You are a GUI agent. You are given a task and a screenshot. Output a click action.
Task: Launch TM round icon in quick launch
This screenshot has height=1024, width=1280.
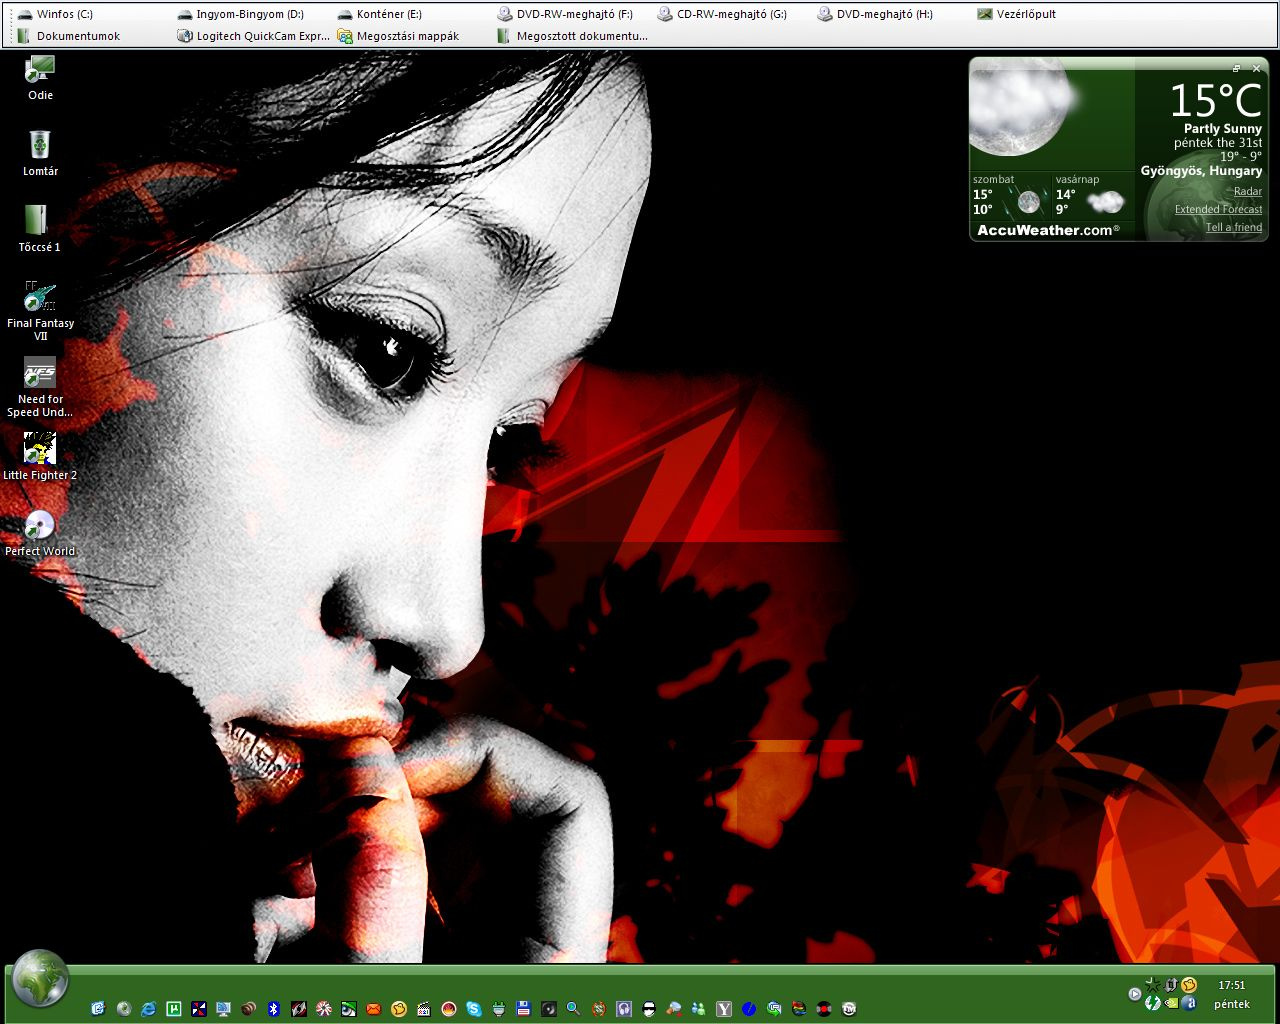point(849,1009)
